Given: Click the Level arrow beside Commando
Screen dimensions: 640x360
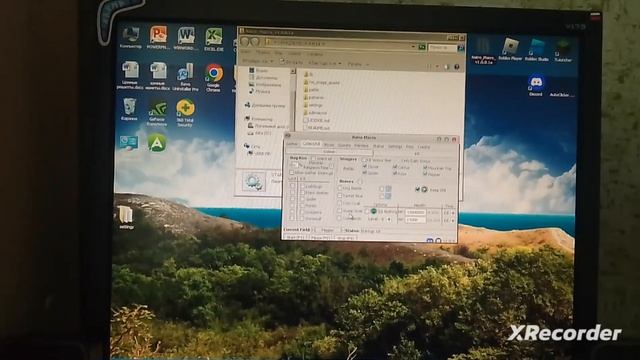Looking at the screenshot, I should point(389,220).
